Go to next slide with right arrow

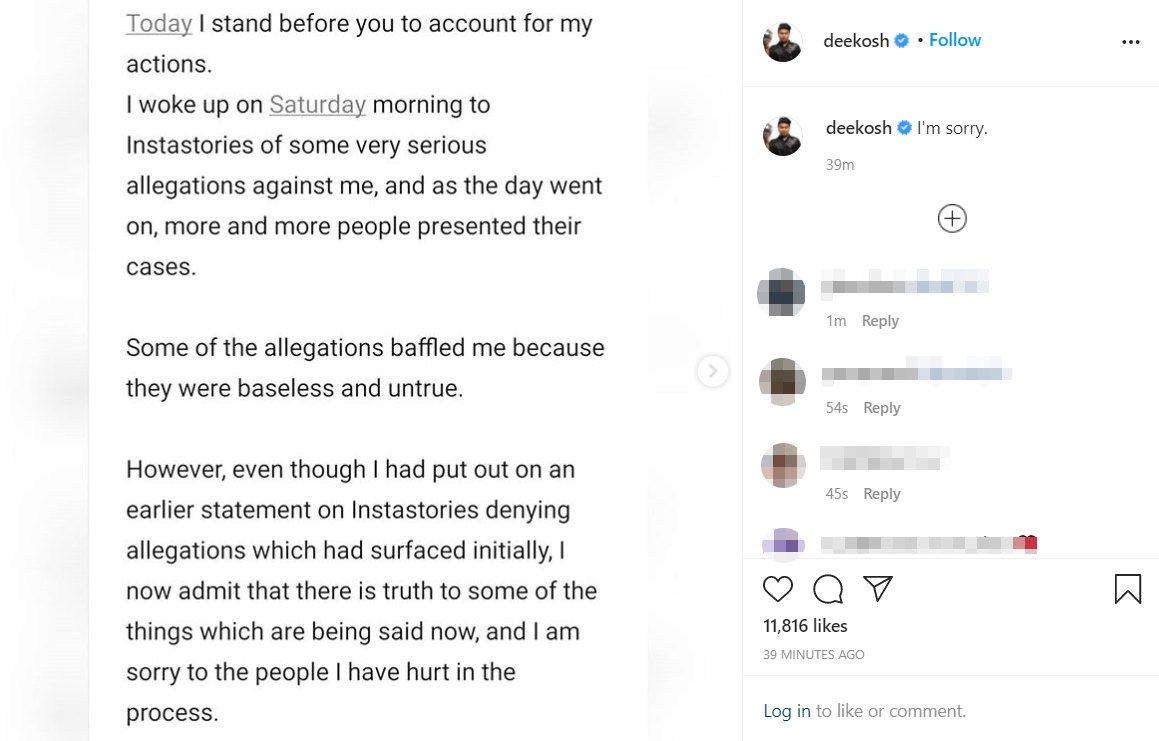(x=712, y=371)
